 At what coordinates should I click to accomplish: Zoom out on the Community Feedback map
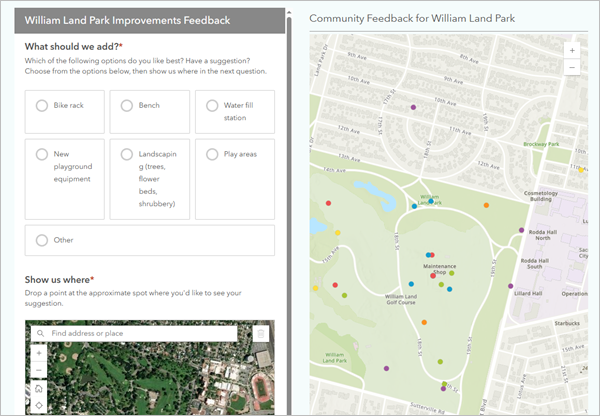click(x=572, y=67)
